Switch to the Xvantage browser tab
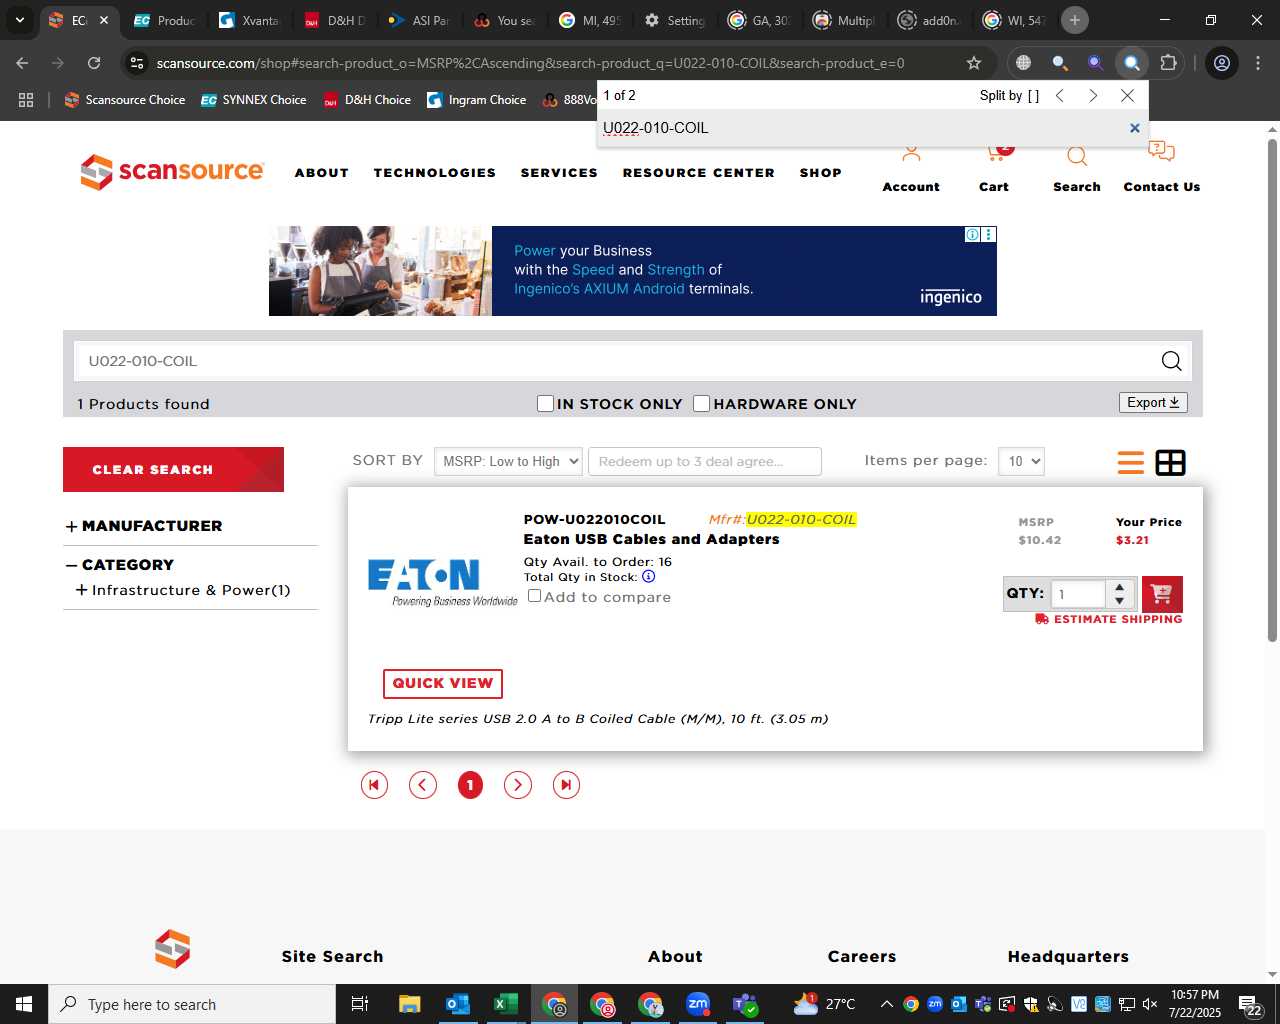This screenshot has width=1280, height=1024. (250, 20)
